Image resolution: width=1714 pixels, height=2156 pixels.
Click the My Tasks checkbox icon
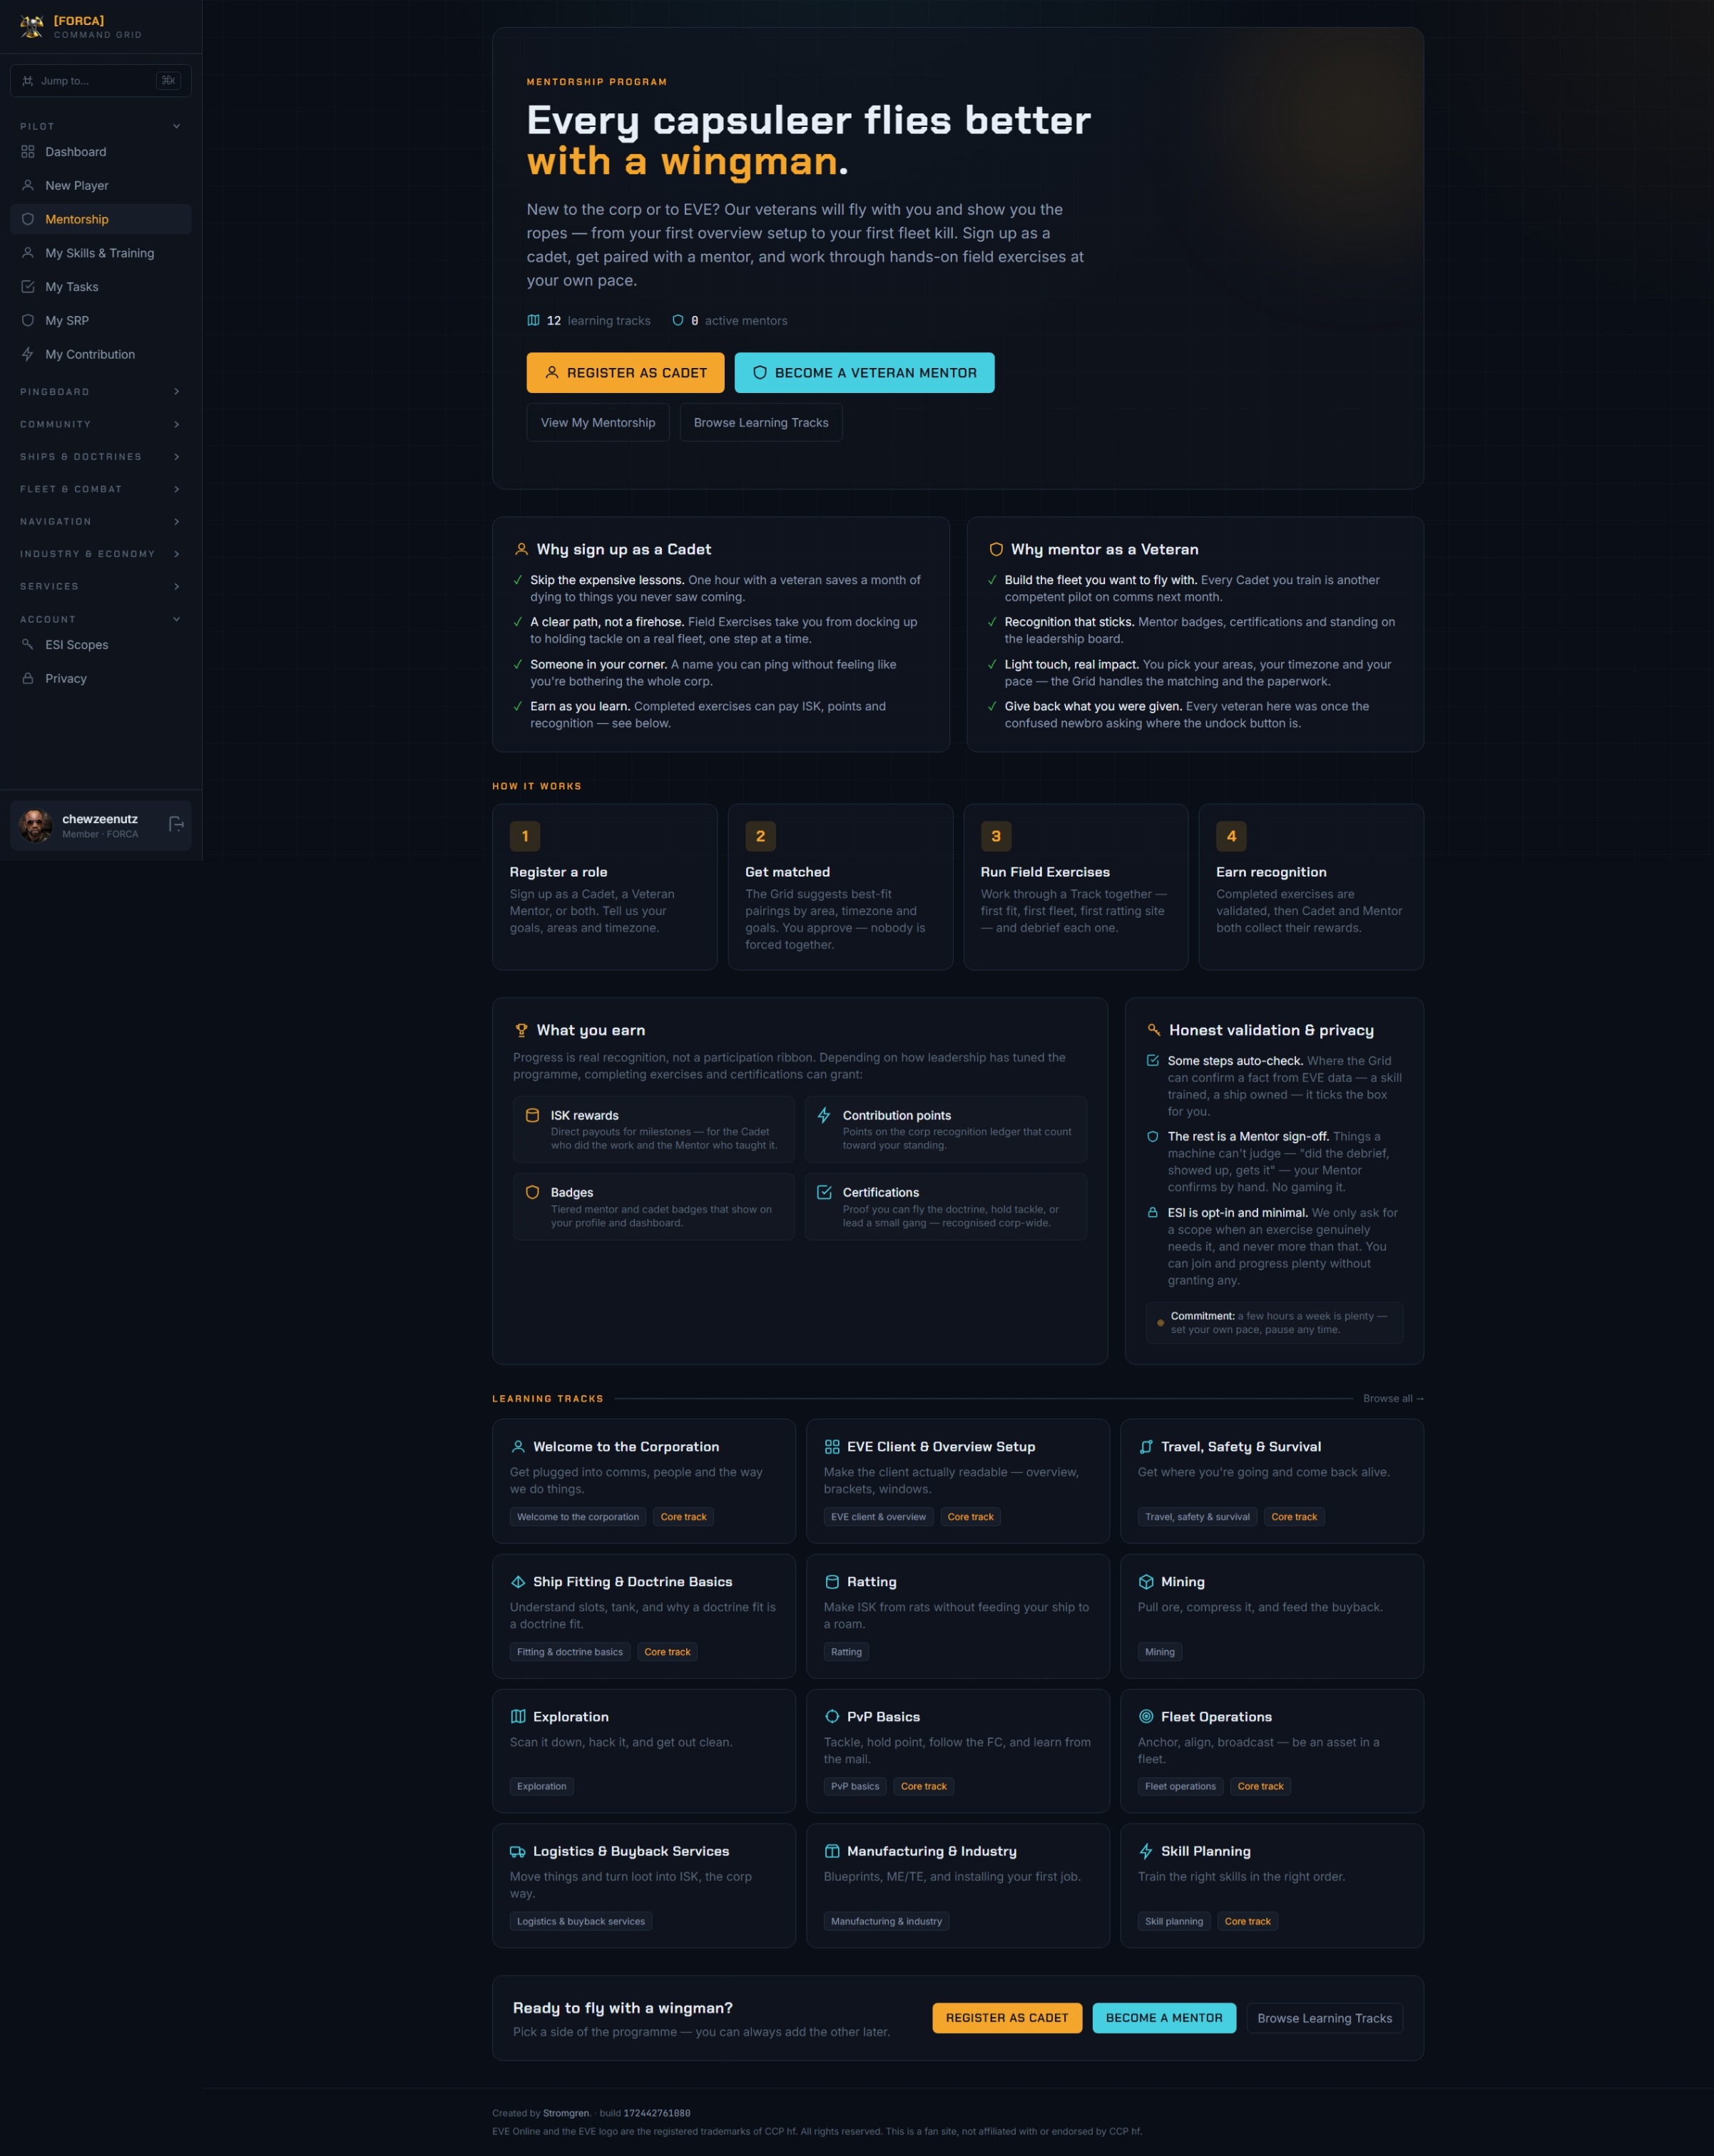pos(28,287)
